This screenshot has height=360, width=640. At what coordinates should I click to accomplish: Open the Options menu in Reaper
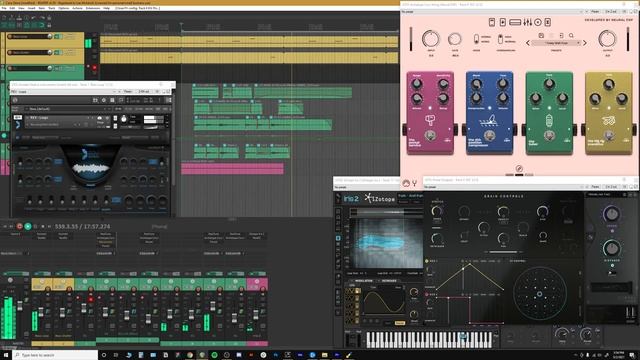[x=64, y=8]
